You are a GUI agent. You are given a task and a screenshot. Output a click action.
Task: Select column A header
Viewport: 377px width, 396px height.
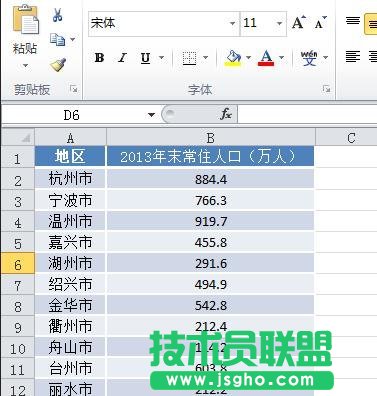click(x=70, y=138)
